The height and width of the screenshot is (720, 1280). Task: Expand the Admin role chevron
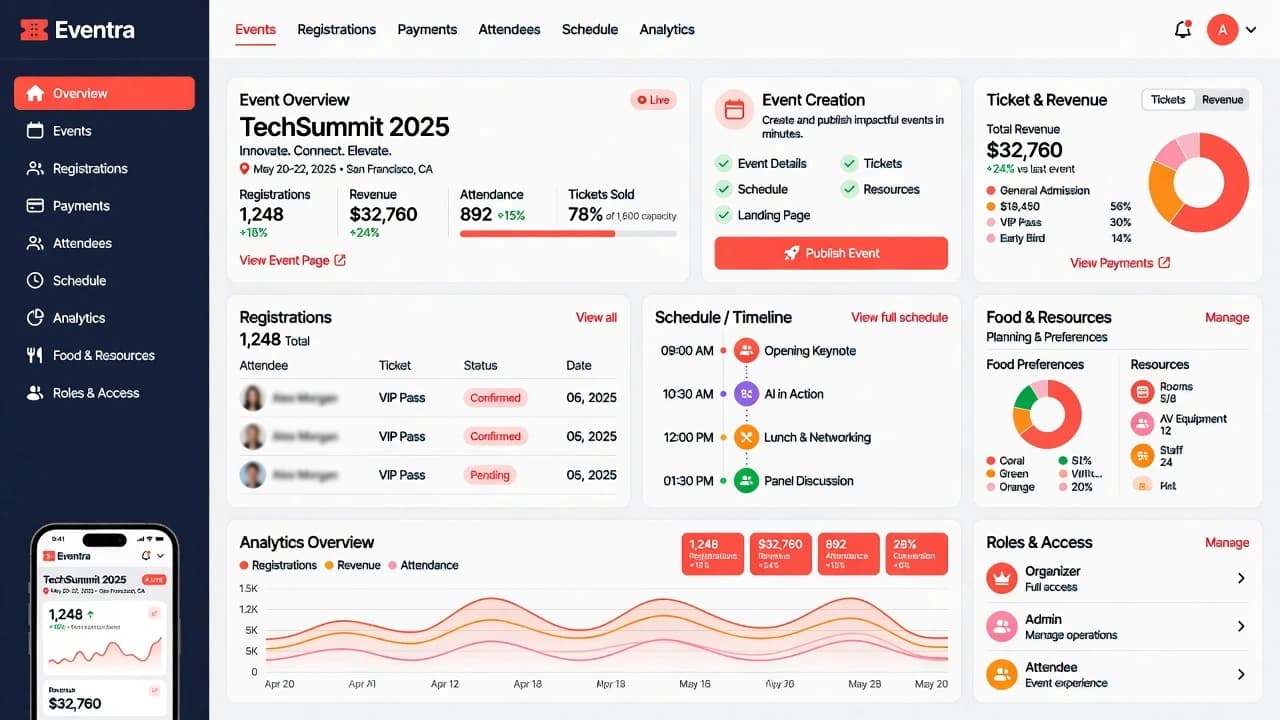point(1241,626)
